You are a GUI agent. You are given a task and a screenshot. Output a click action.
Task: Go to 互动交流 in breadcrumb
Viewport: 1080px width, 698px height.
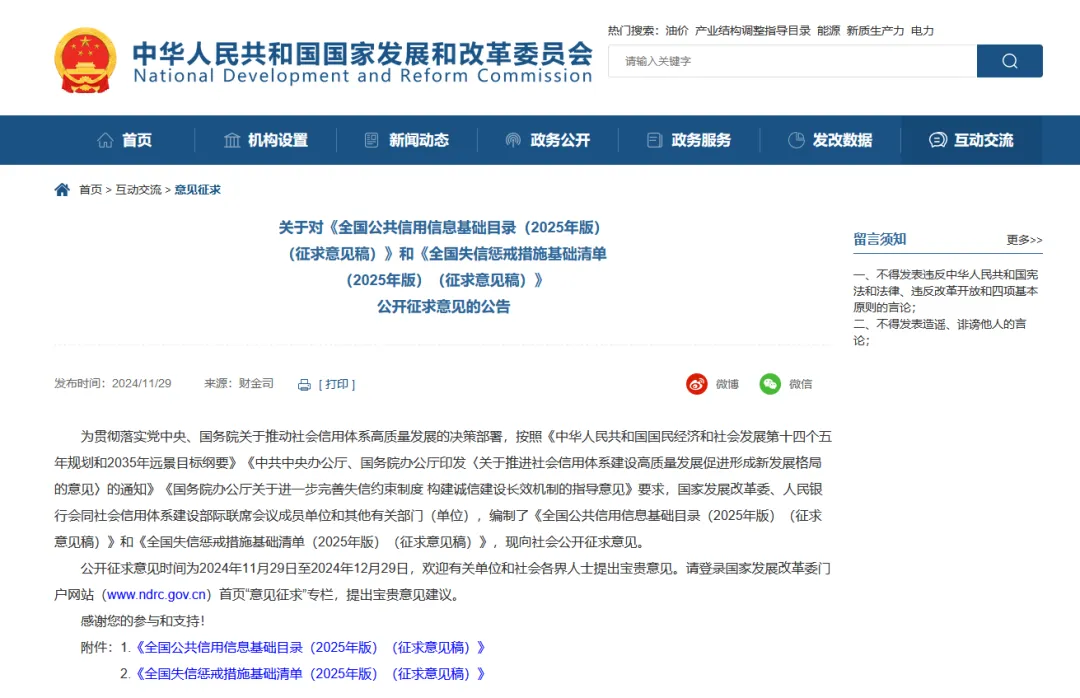(x=138, y=189)
